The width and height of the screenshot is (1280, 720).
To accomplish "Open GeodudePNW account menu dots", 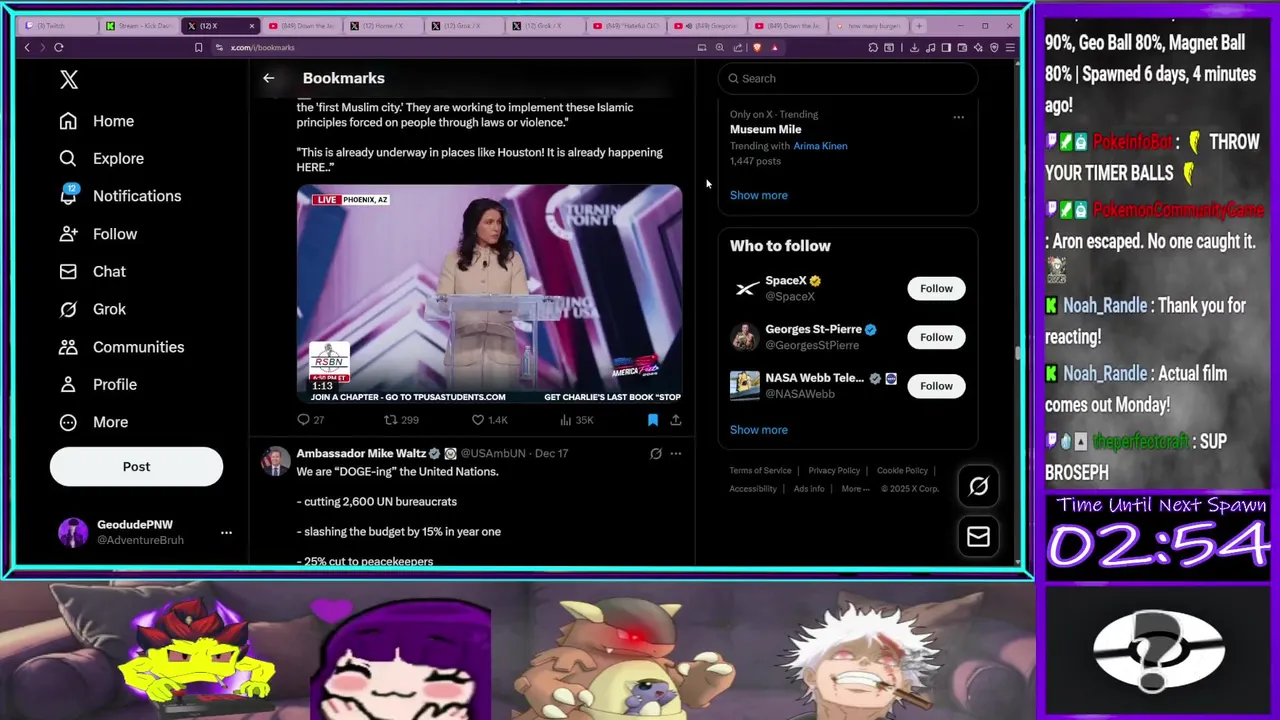I will click(226, 532).
